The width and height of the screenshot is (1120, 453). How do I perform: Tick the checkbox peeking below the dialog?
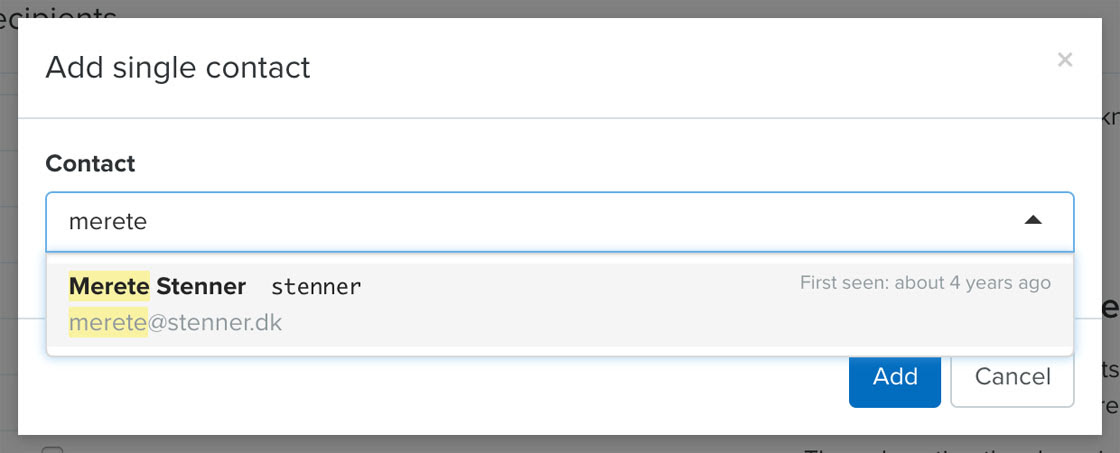[x=52, y=449]
